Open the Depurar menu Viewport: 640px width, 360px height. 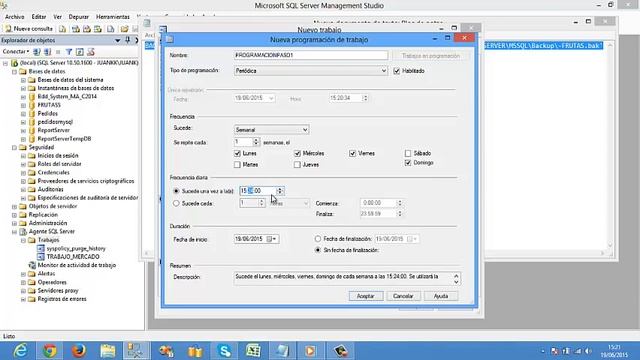pyautogui.click(x=79, y=17)
